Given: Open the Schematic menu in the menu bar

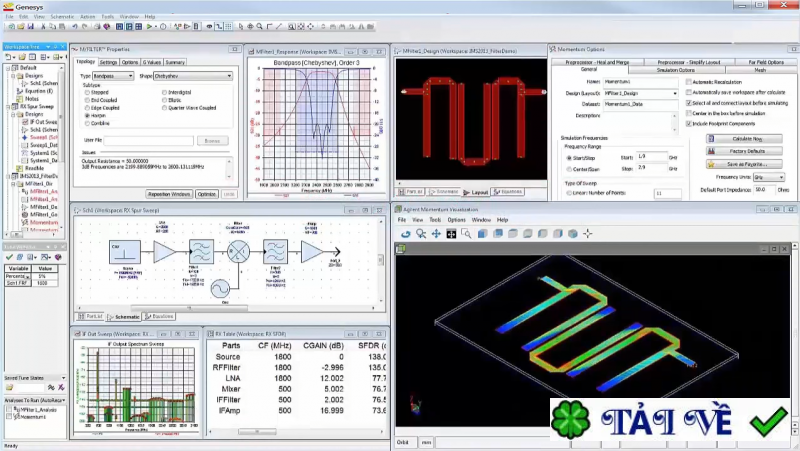Looking at the screenshot, I should 62,17.
